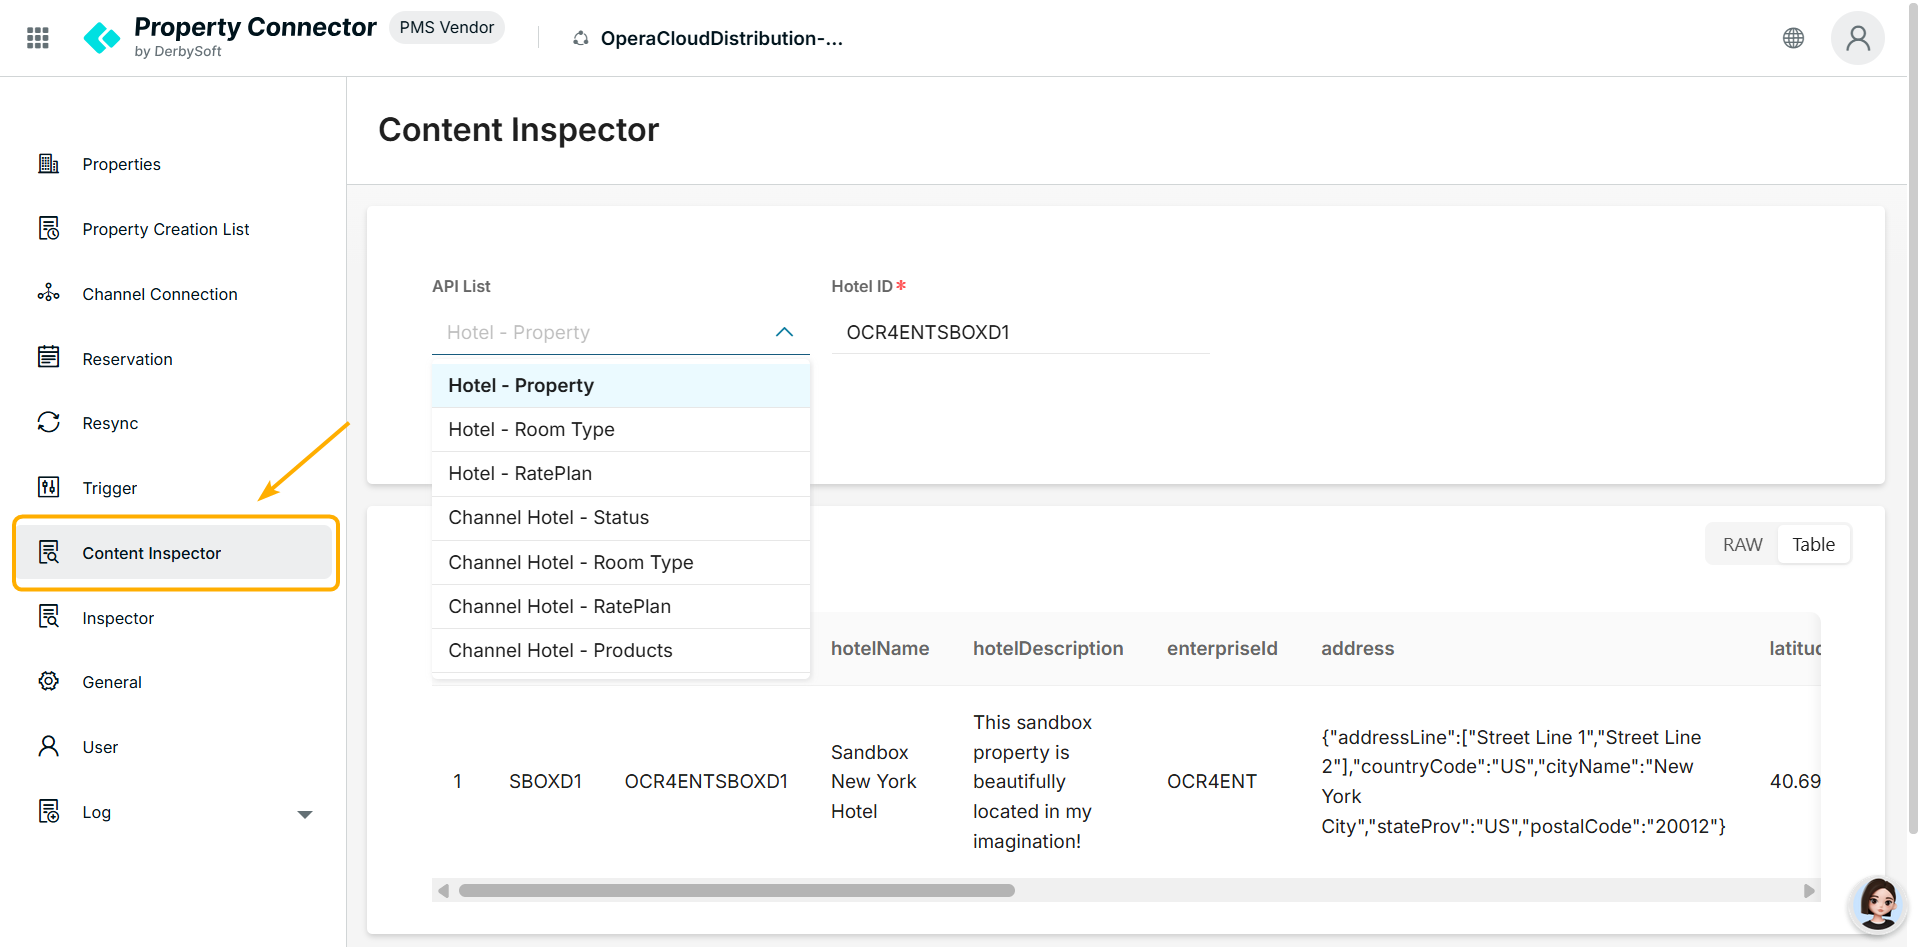The image size is (1920, 947).
Task: Click the OCR4ENTSBOXD1 table cell
Action: point(706,781)
